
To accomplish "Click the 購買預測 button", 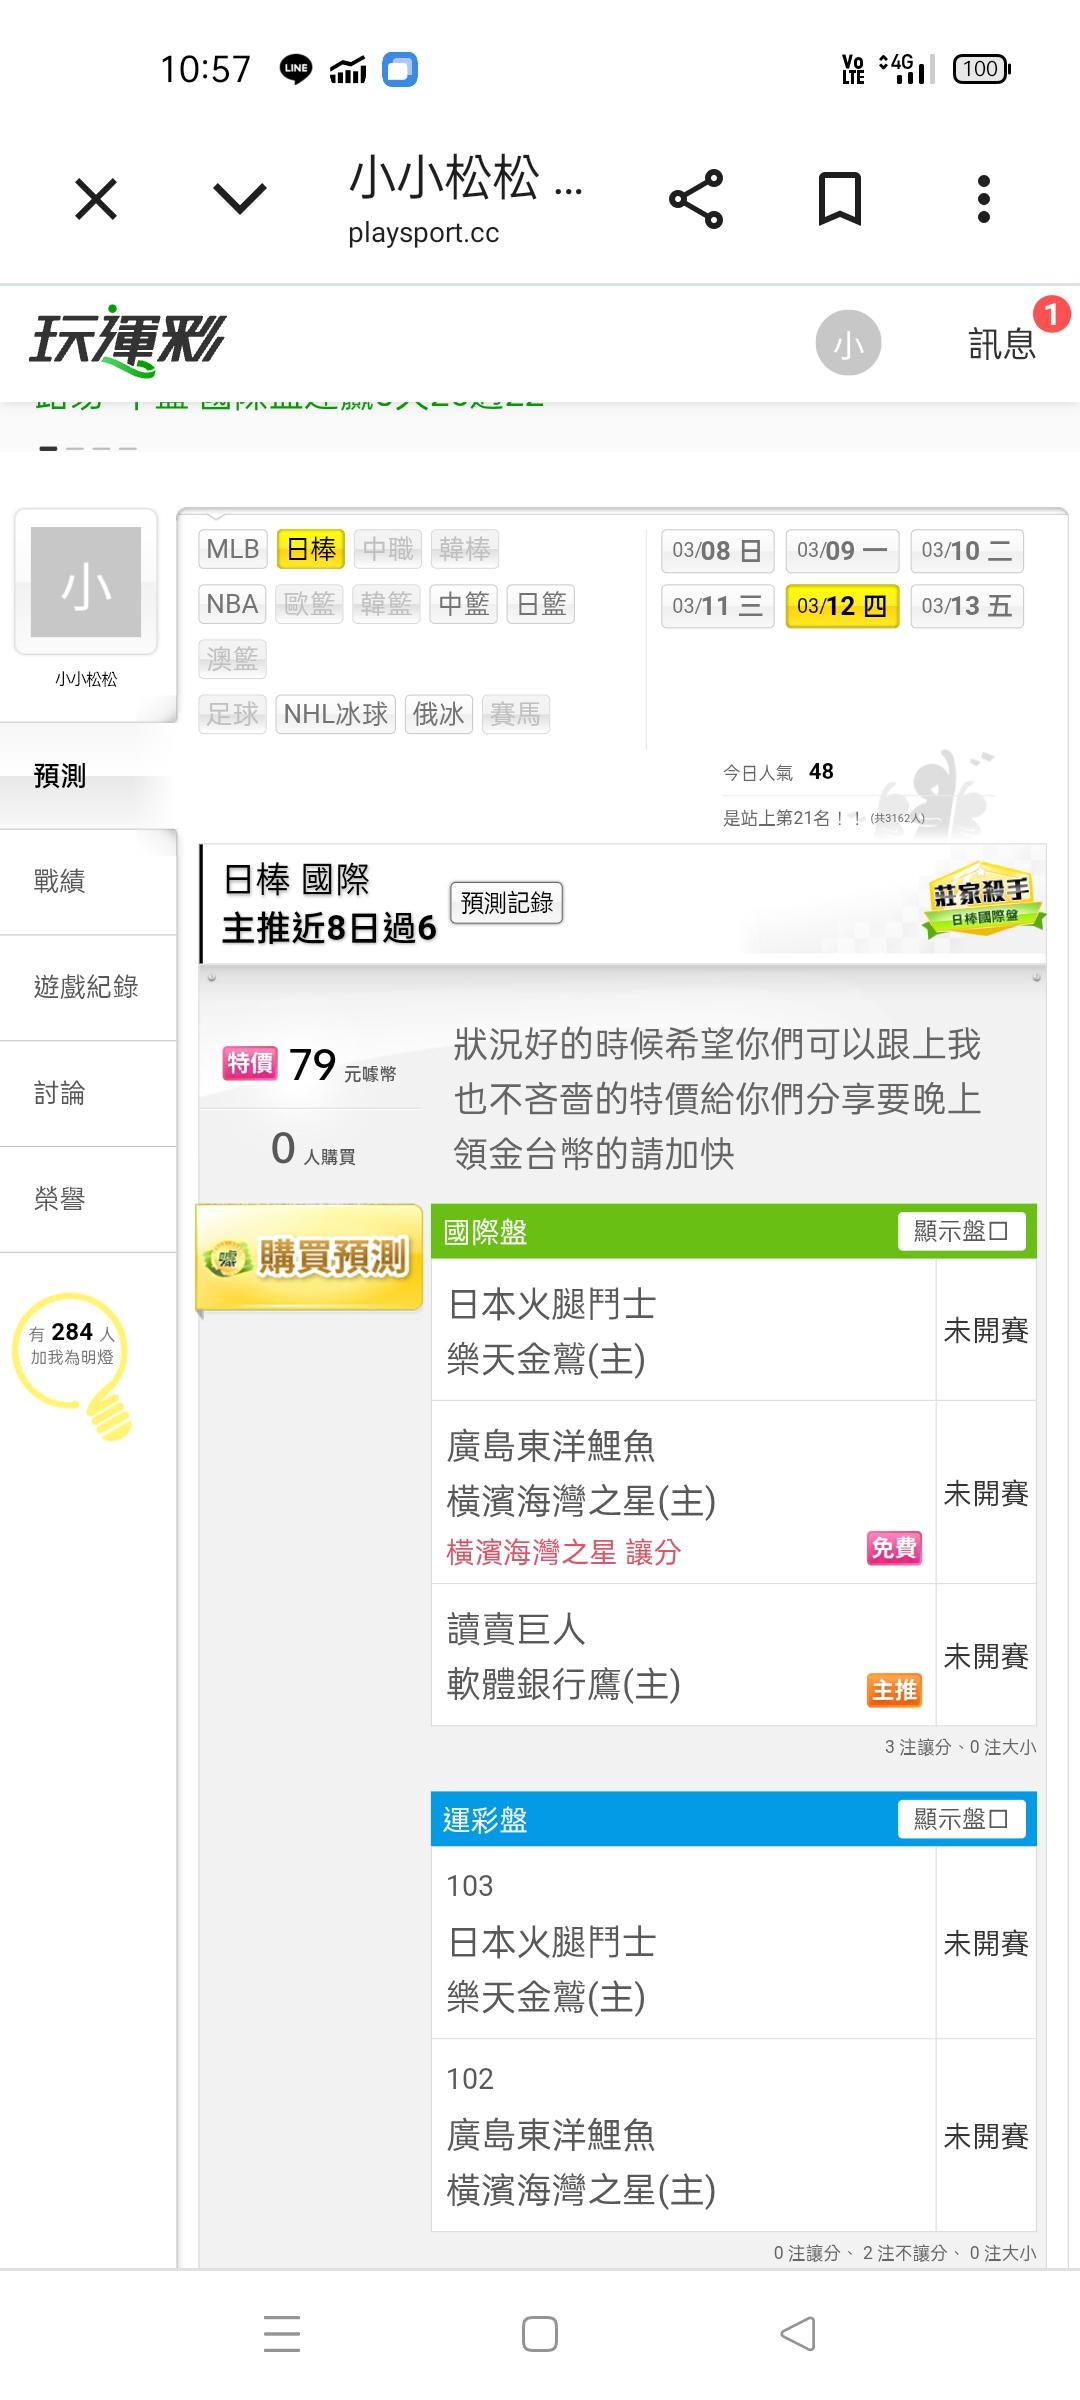I will point(310,1257).
